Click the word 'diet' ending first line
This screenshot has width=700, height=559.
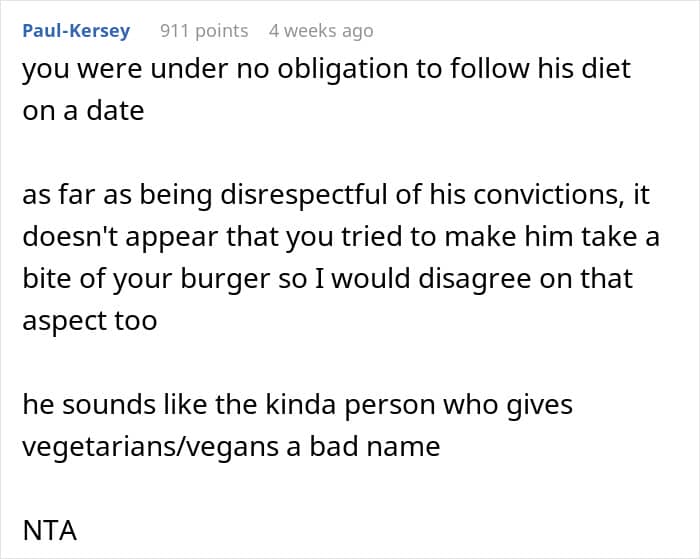coord(606,69)
